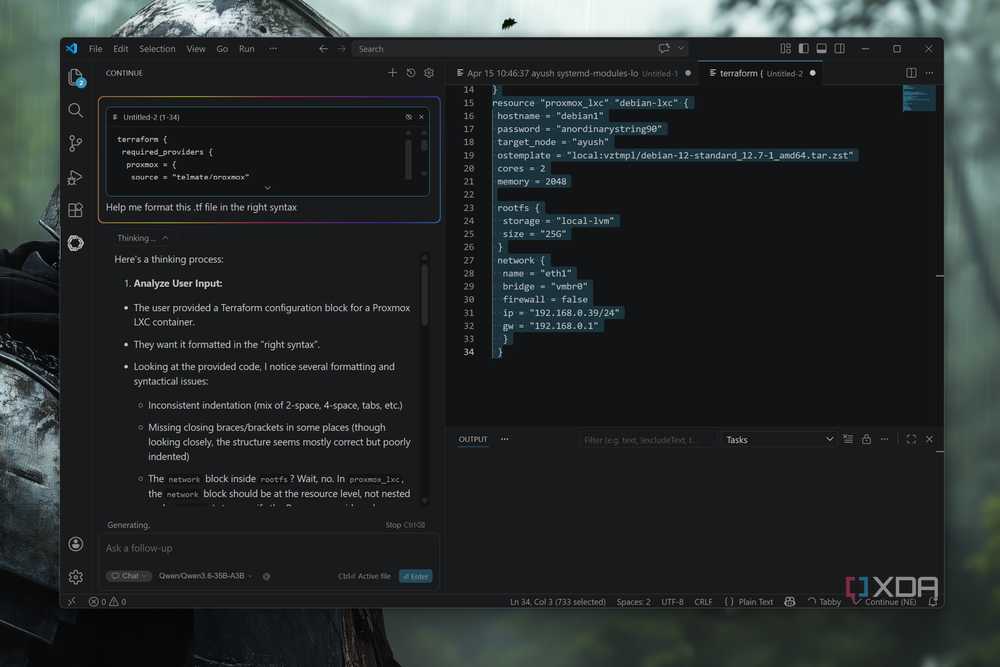
Task: Navigate back with the arrow button
Action: coord(323,48)
